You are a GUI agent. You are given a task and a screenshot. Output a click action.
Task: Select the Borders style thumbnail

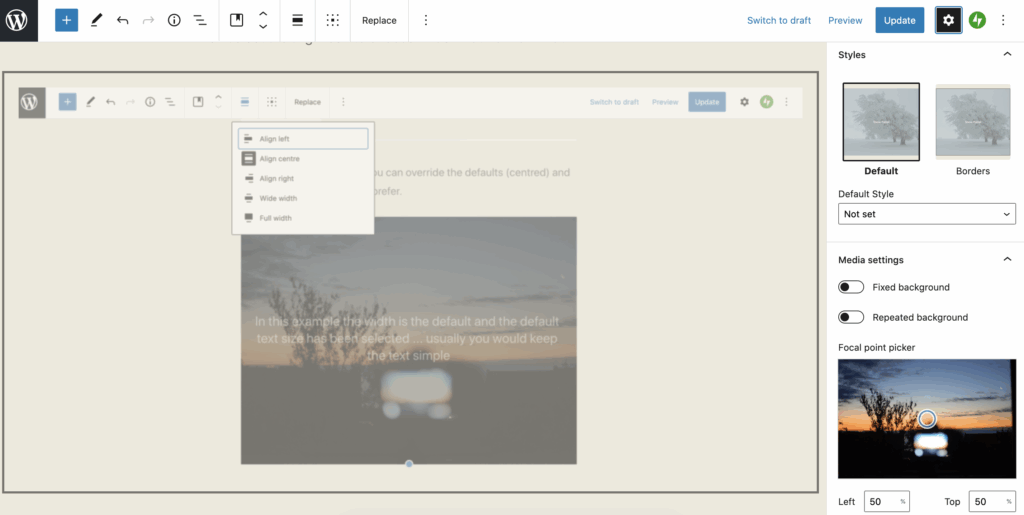(972, 122)
